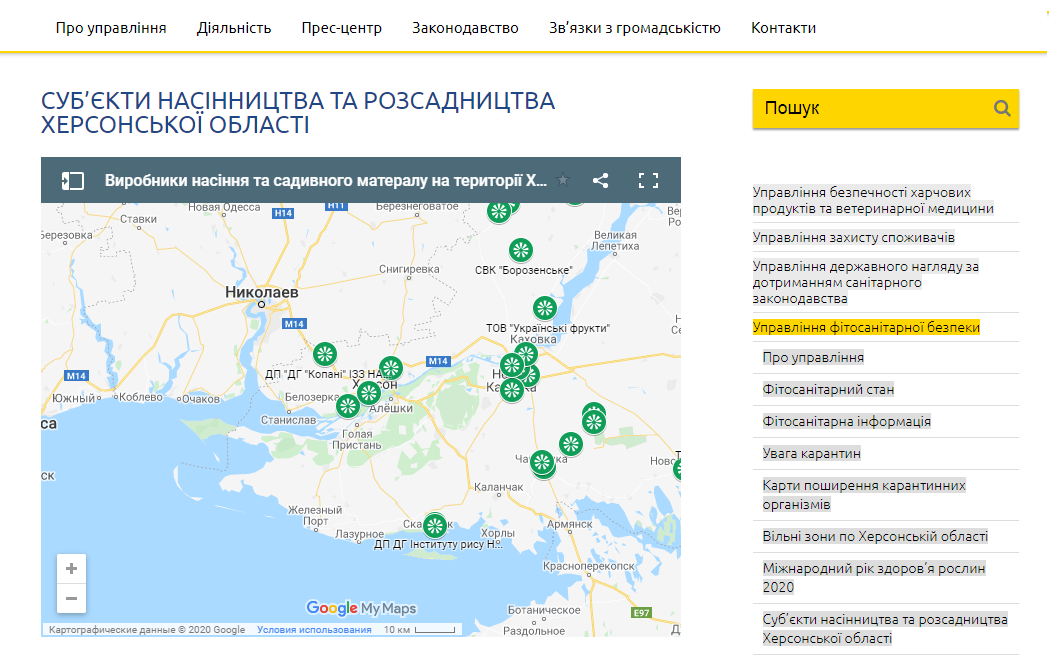Expand the Діяльність menu

(233, 28)
